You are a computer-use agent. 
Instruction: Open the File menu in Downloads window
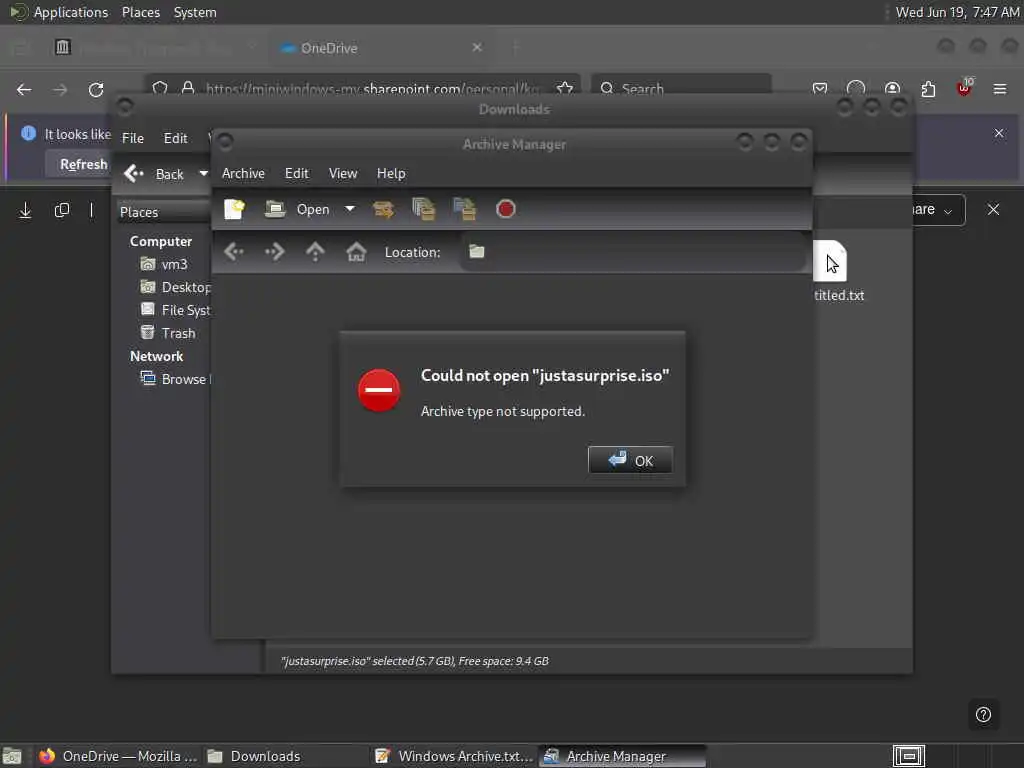point(133,138)
